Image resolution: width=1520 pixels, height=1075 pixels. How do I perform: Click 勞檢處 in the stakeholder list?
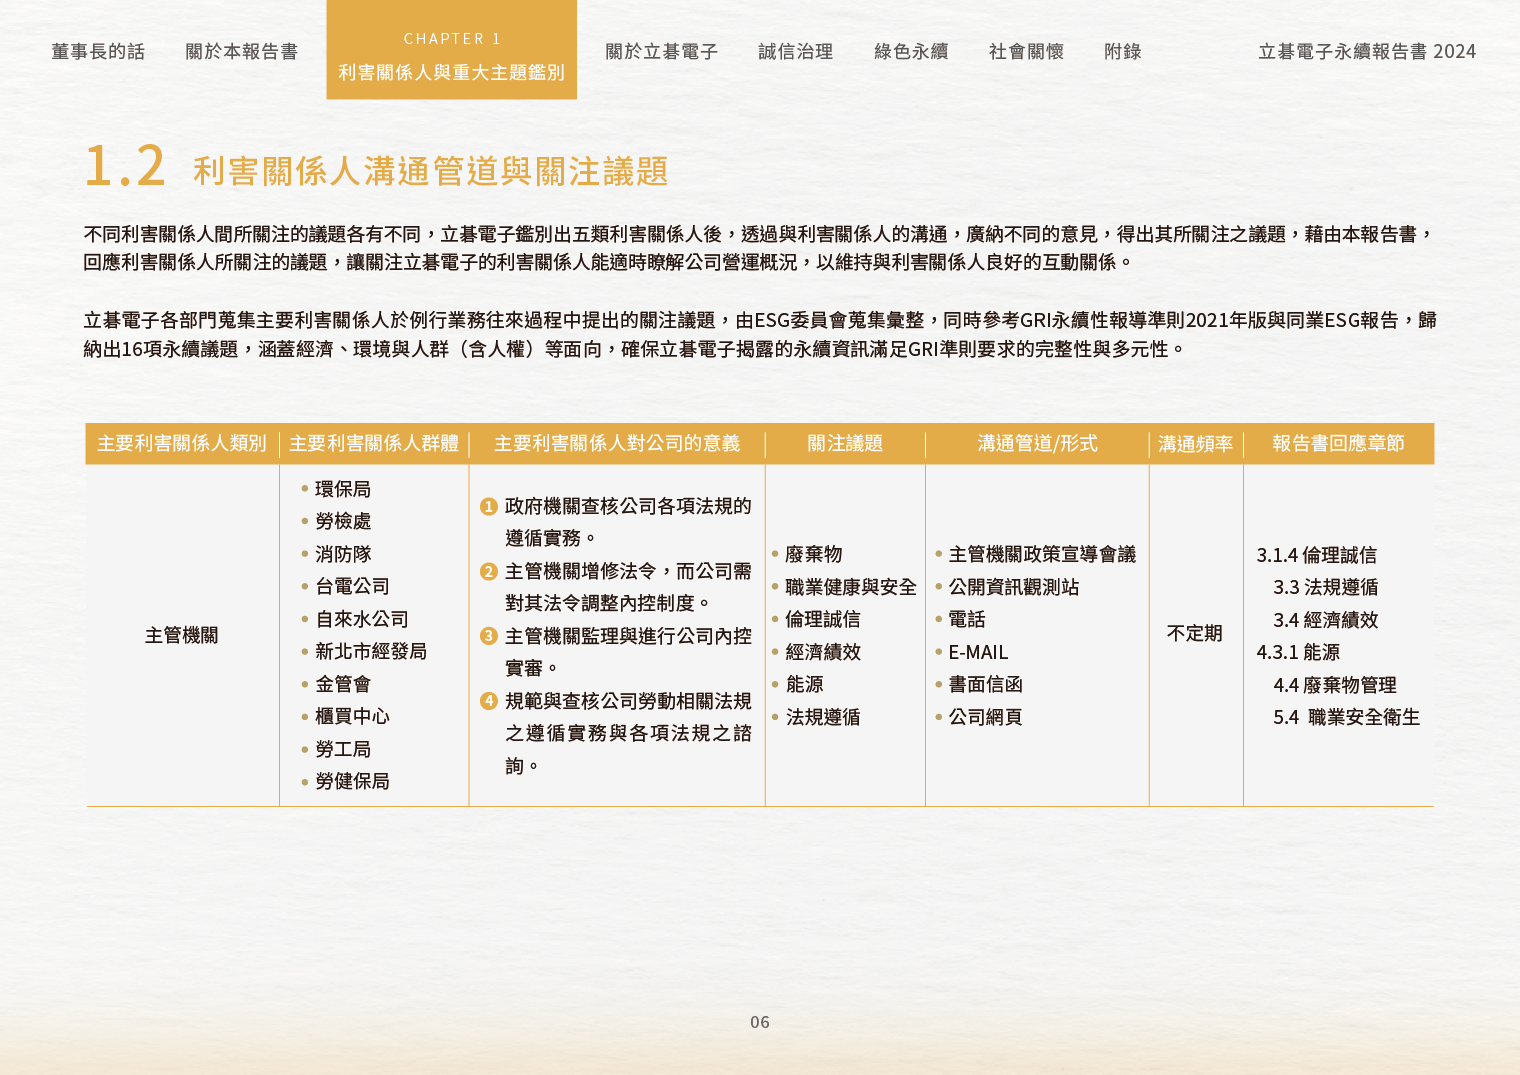343,521
